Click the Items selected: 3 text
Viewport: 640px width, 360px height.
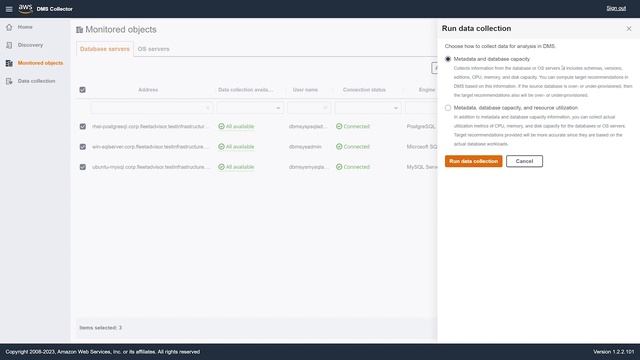pyautogui.click(x=100, y=328)
